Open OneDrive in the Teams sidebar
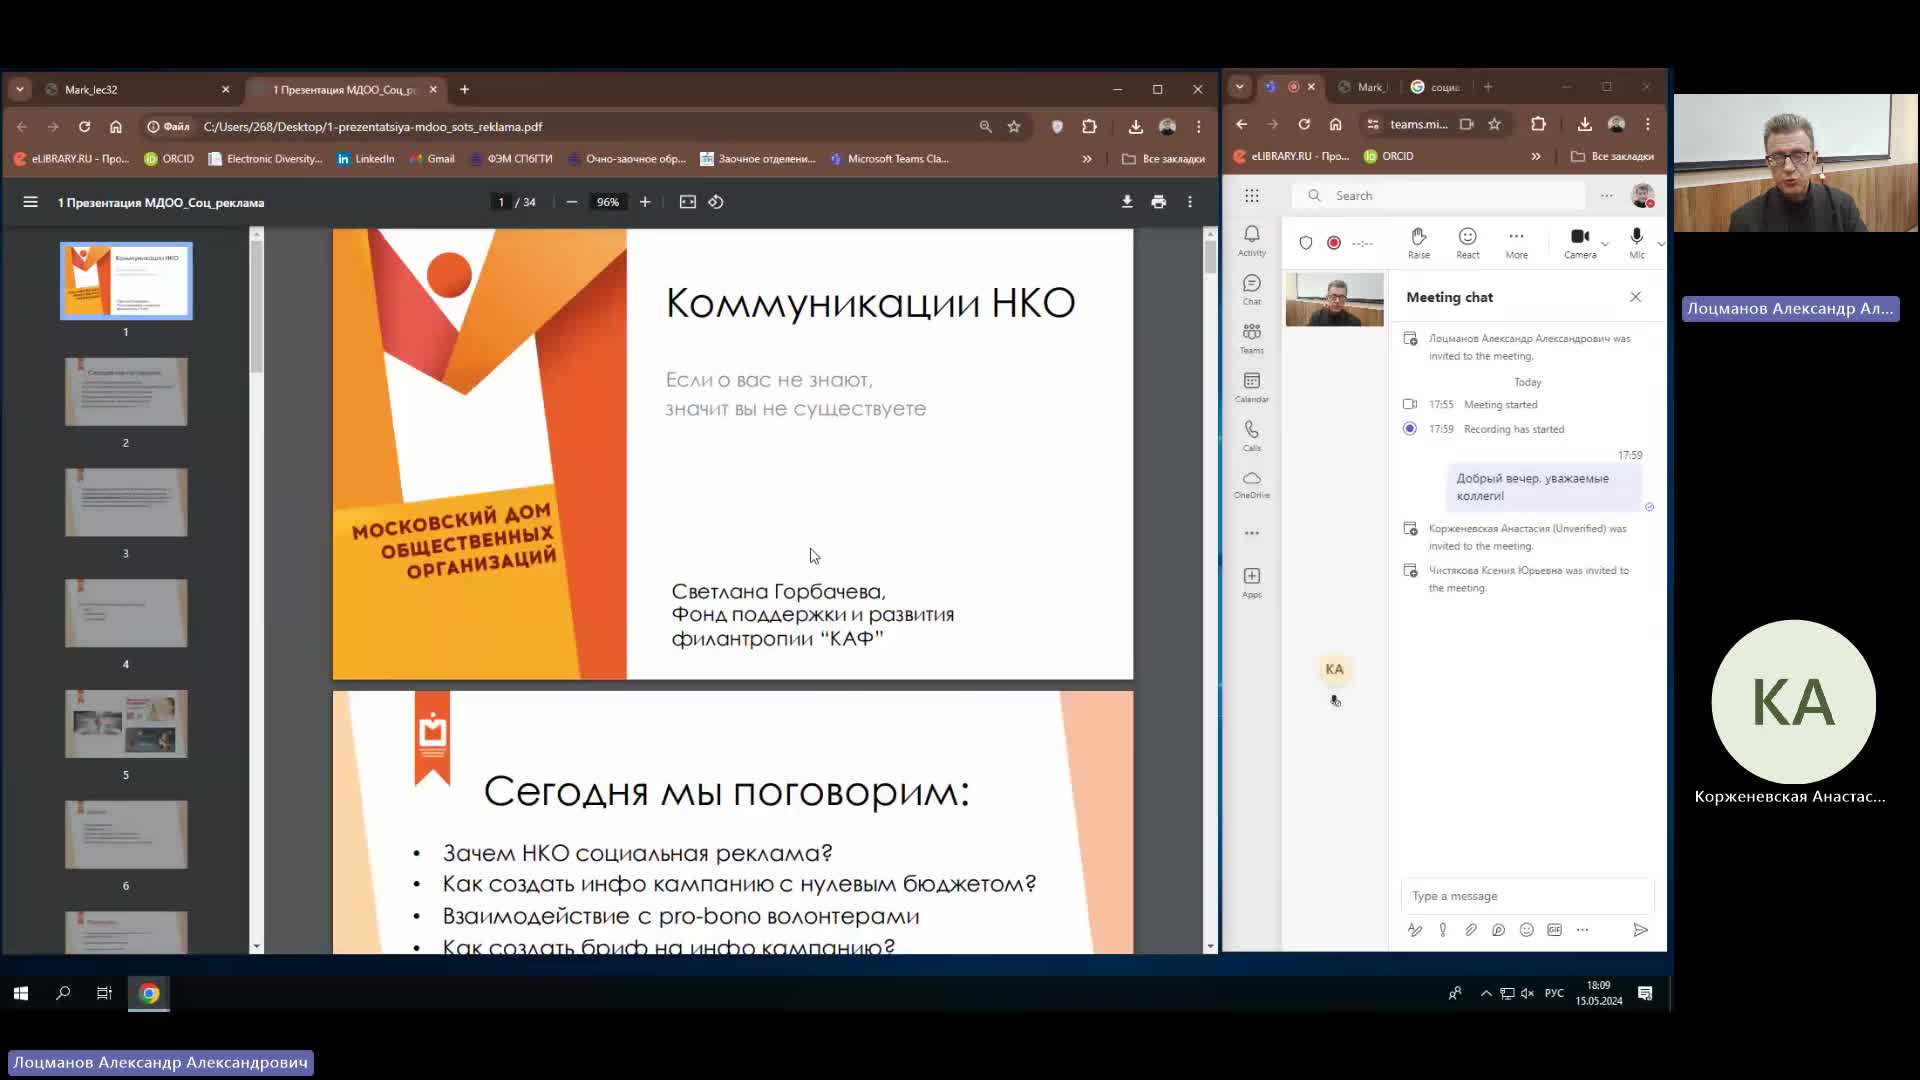The height and width of the screenshot is (1080, 1920). point(1252,485)
